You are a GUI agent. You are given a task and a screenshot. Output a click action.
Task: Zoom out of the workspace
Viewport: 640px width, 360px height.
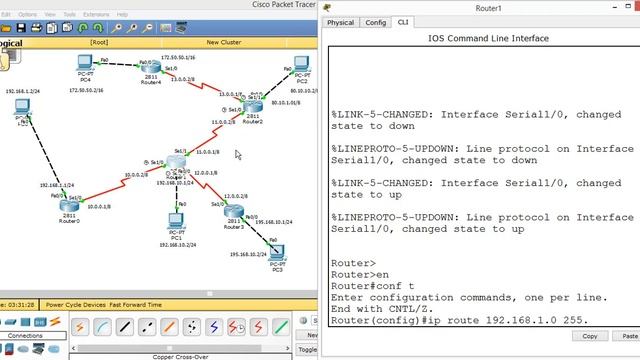tap(147, 28)
